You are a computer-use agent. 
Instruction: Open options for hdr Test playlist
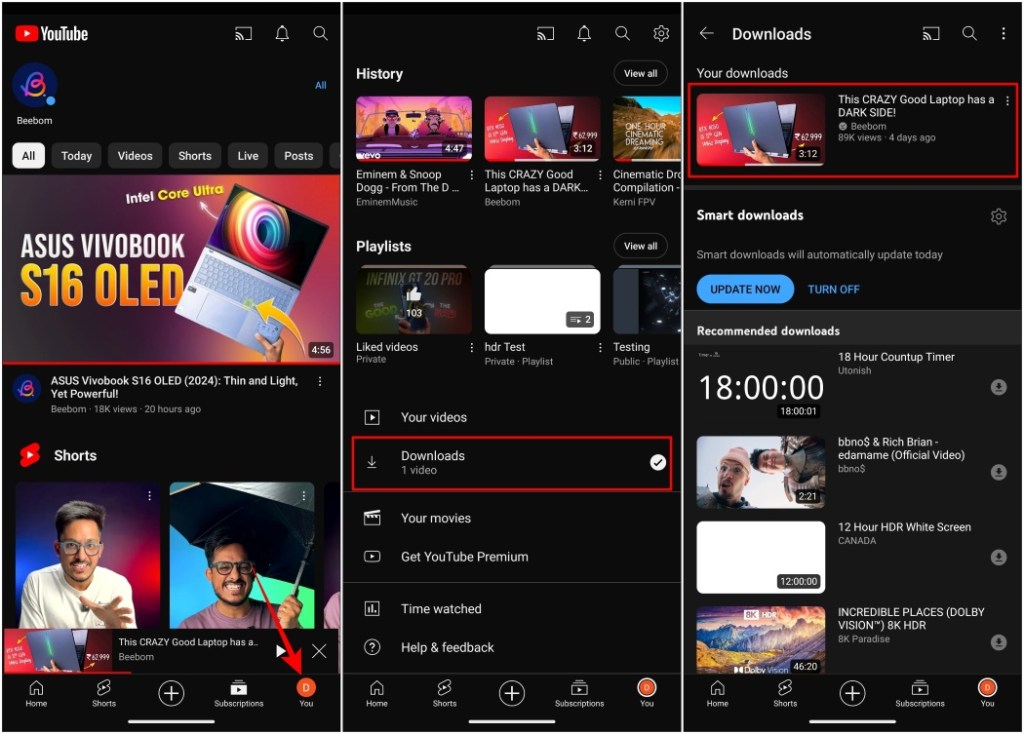[x=600, y=347]
